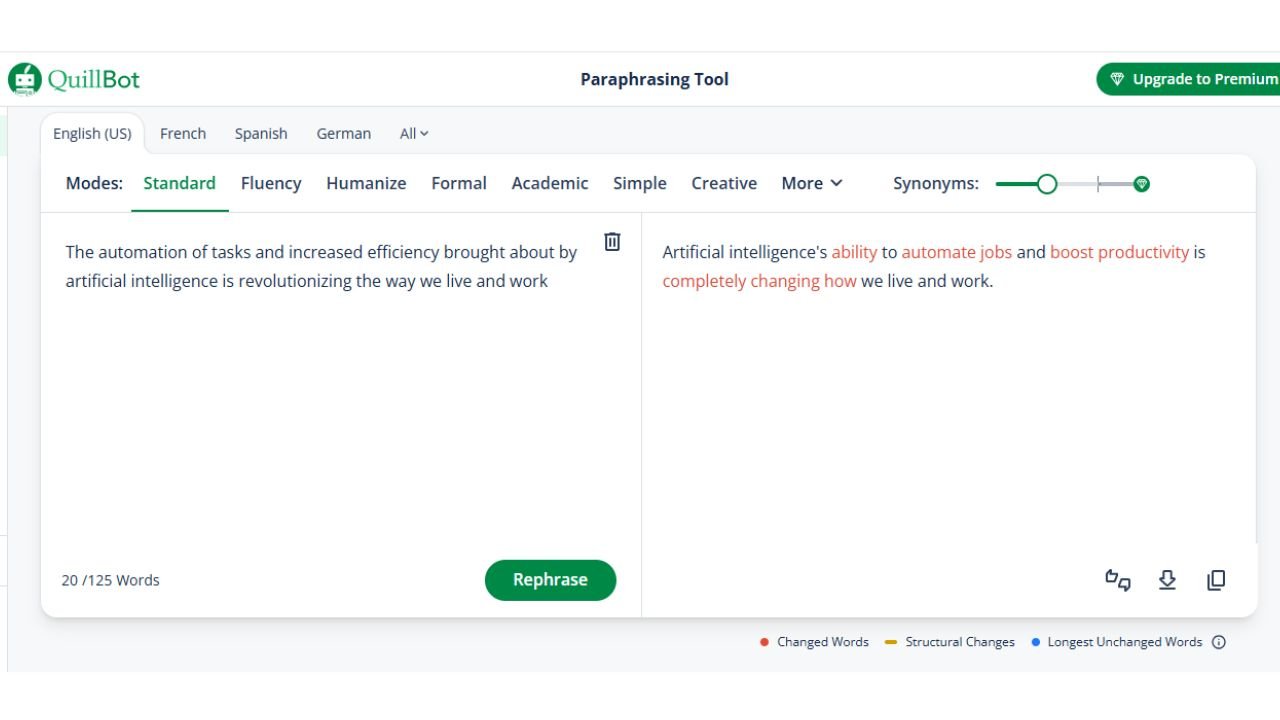This screenshot has height=720, width=1280.
Task: Click diamond icon in Upgrade button
Action: (1117, 80)
